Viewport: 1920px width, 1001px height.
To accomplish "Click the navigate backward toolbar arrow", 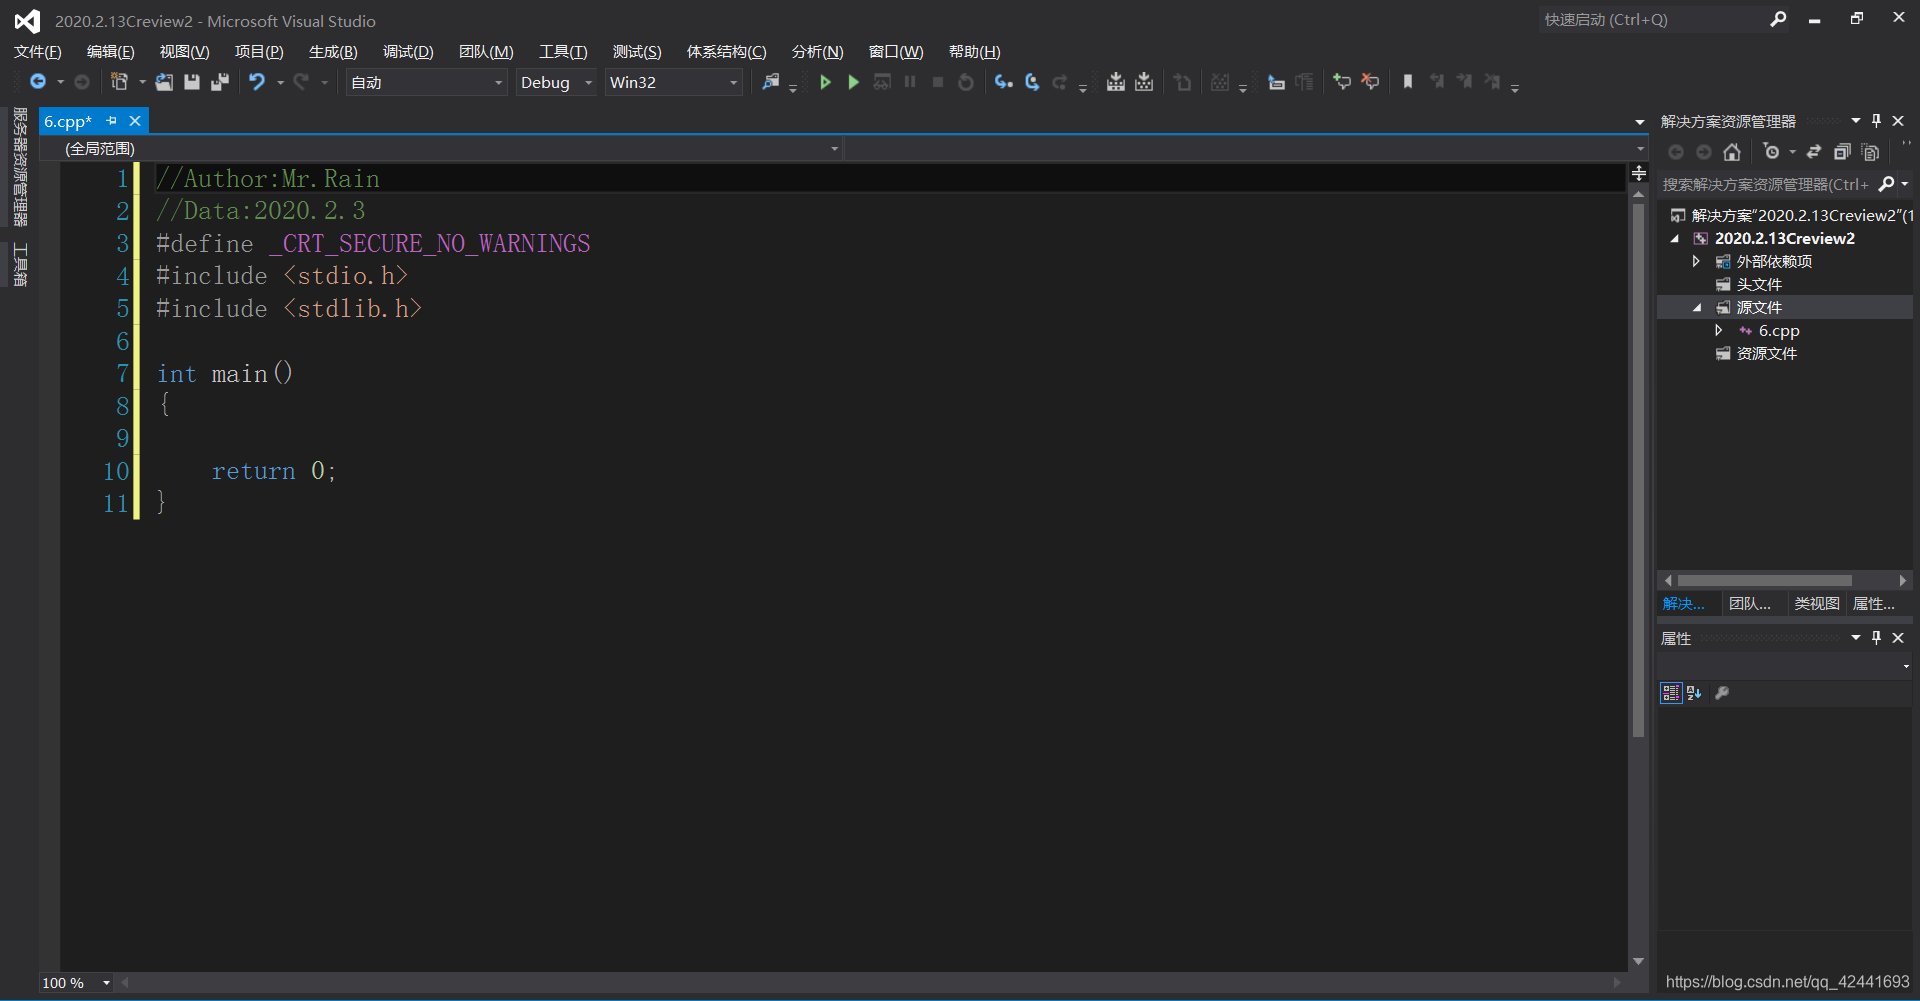I will [38, 82].
